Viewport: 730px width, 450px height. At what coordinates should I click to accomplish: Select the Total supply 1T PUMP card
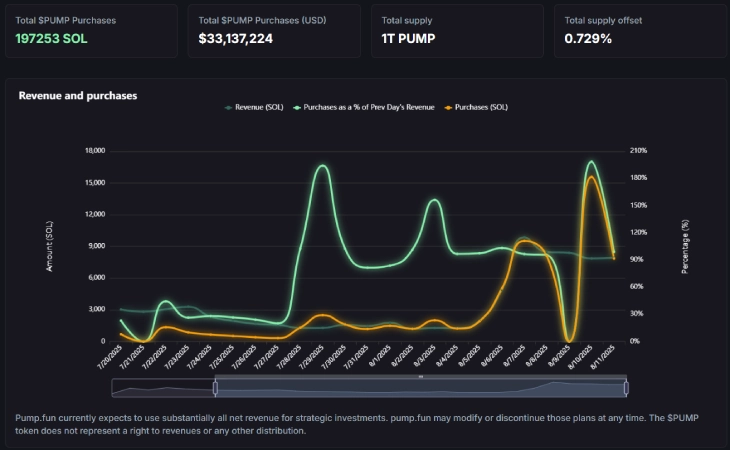[457, 30]
